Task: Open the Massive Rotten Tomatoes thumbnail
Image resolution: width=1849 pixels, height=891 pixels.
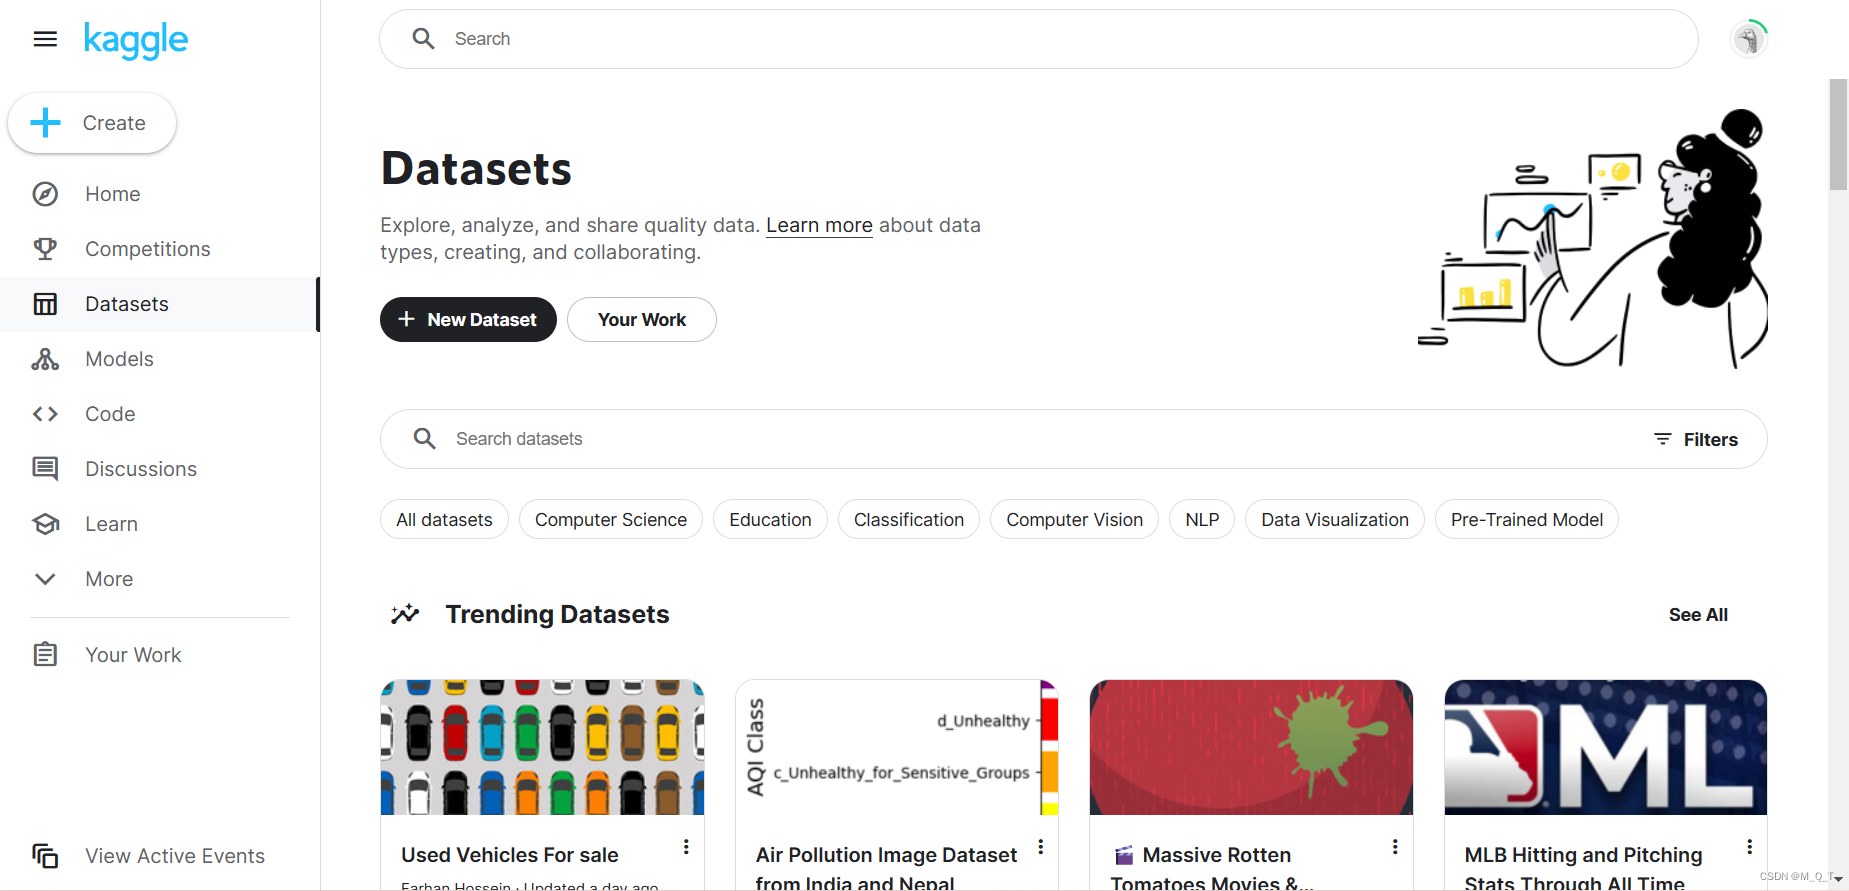Action: (1251, 747)
